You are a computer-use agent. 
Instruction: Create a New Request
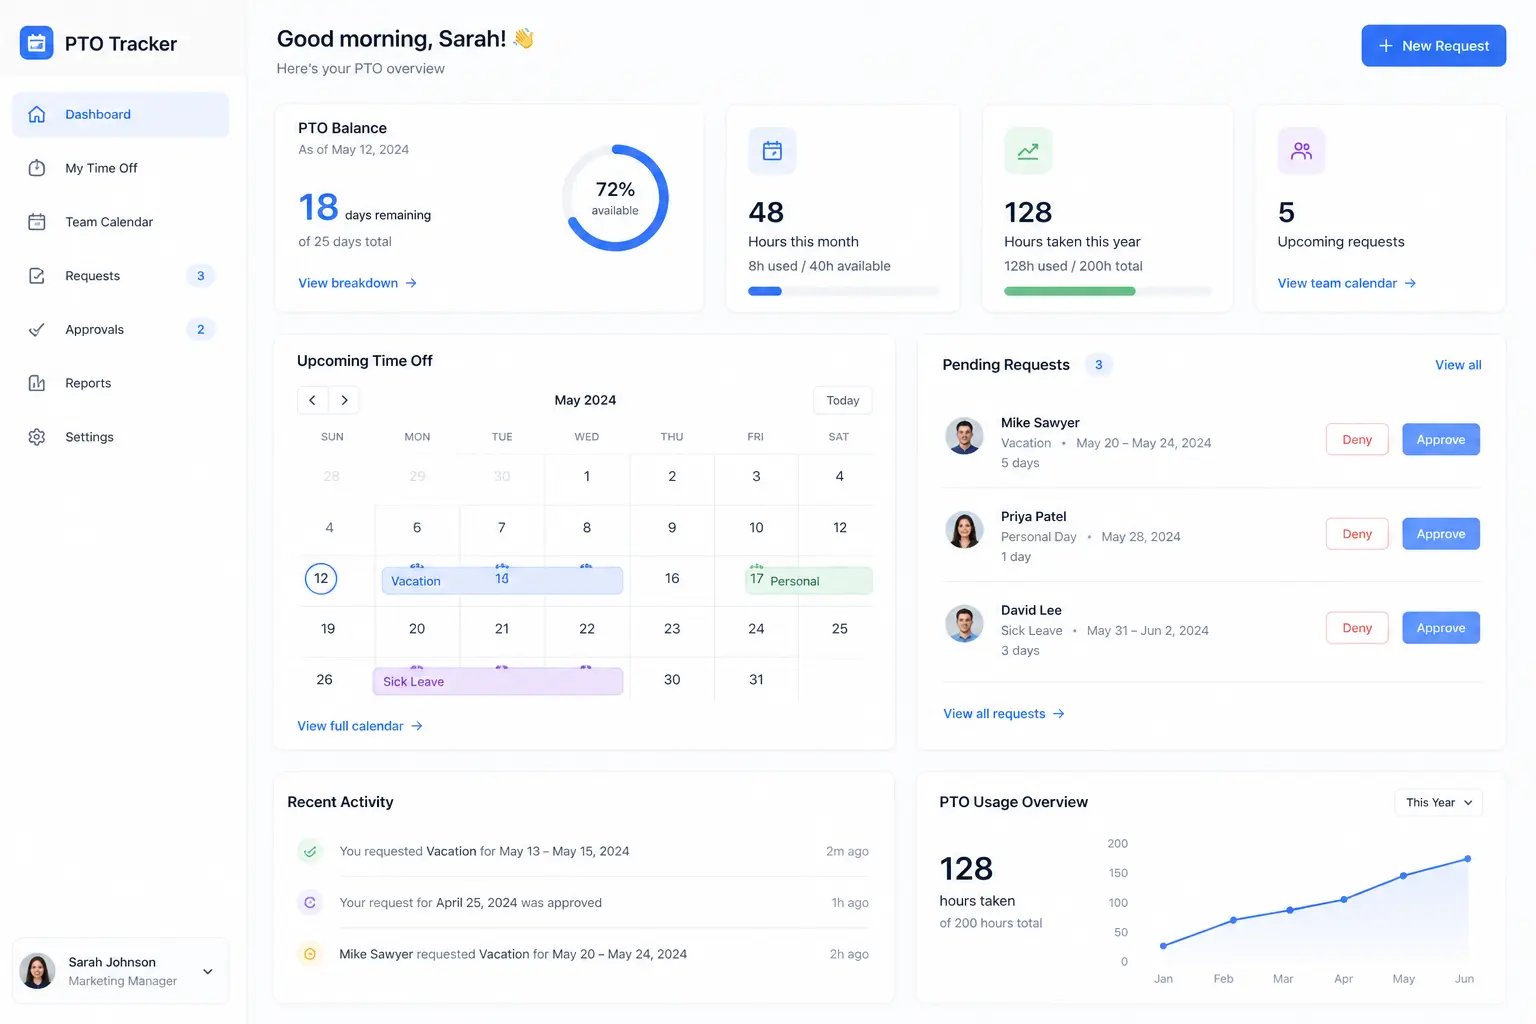[x=1433, y=46]
